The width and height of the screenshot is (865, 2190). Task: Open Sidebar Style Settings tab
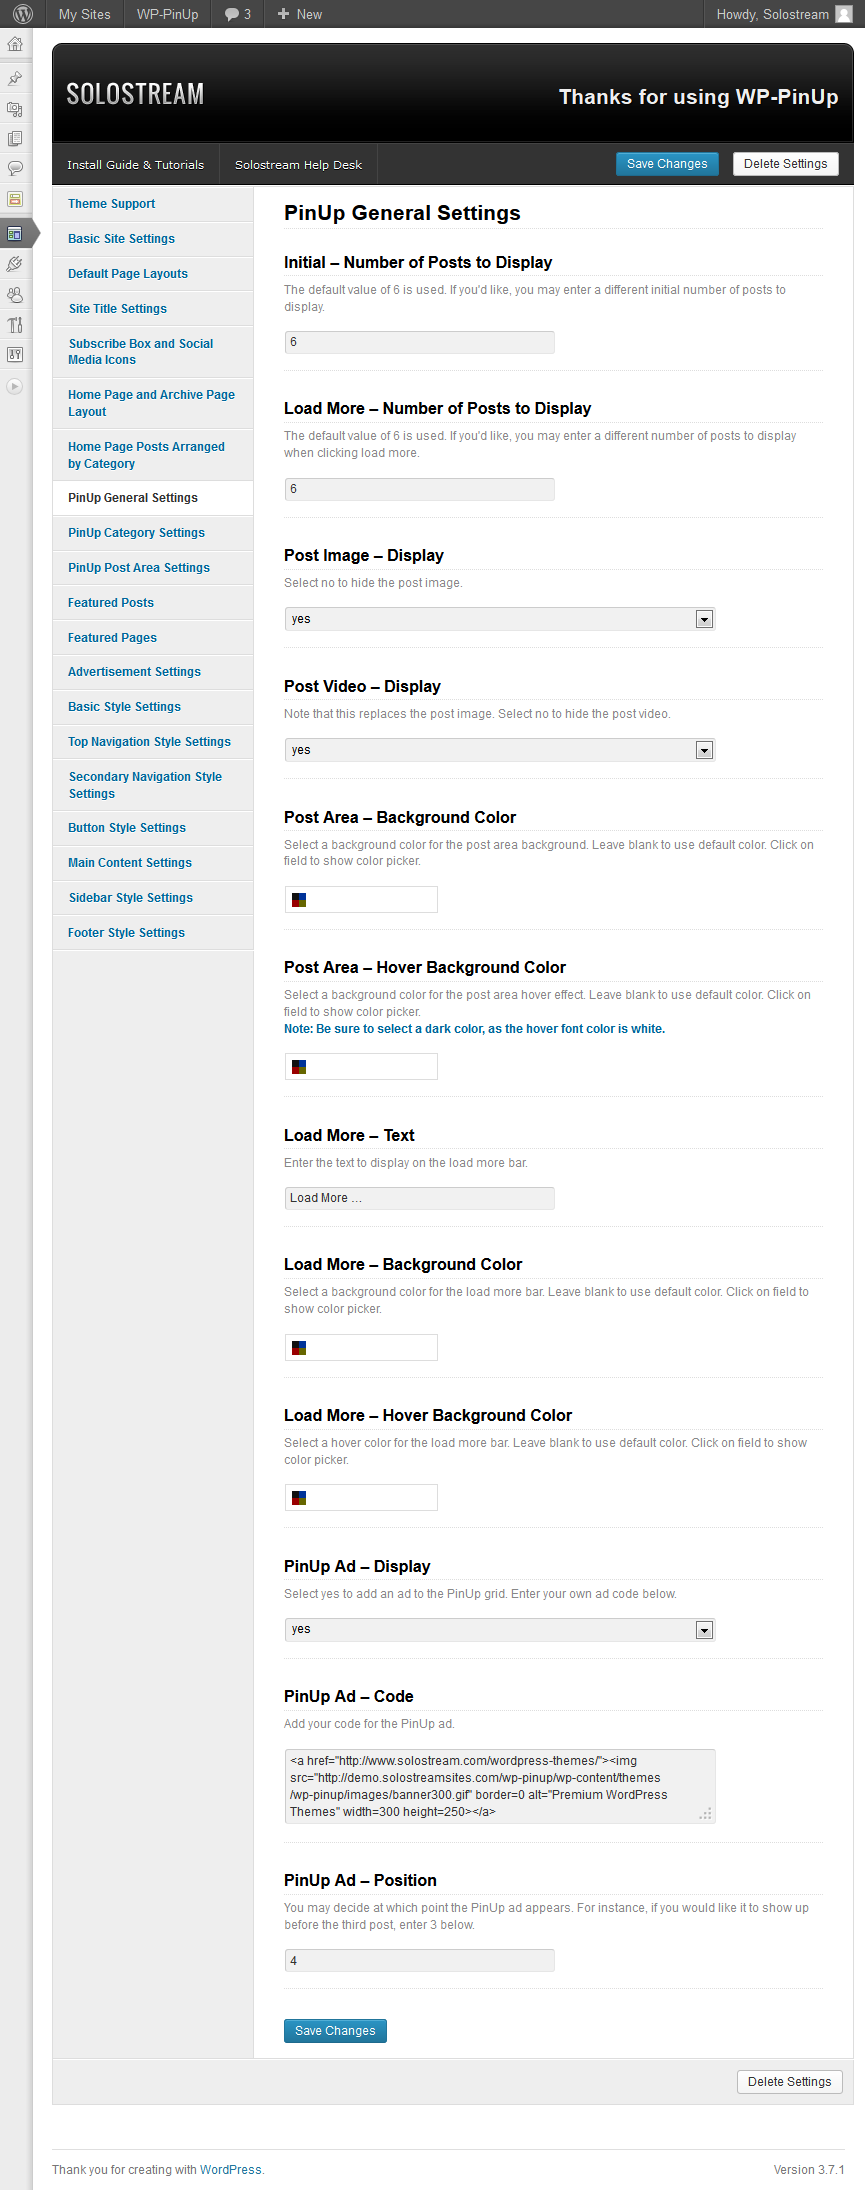(x=153, y=898)
